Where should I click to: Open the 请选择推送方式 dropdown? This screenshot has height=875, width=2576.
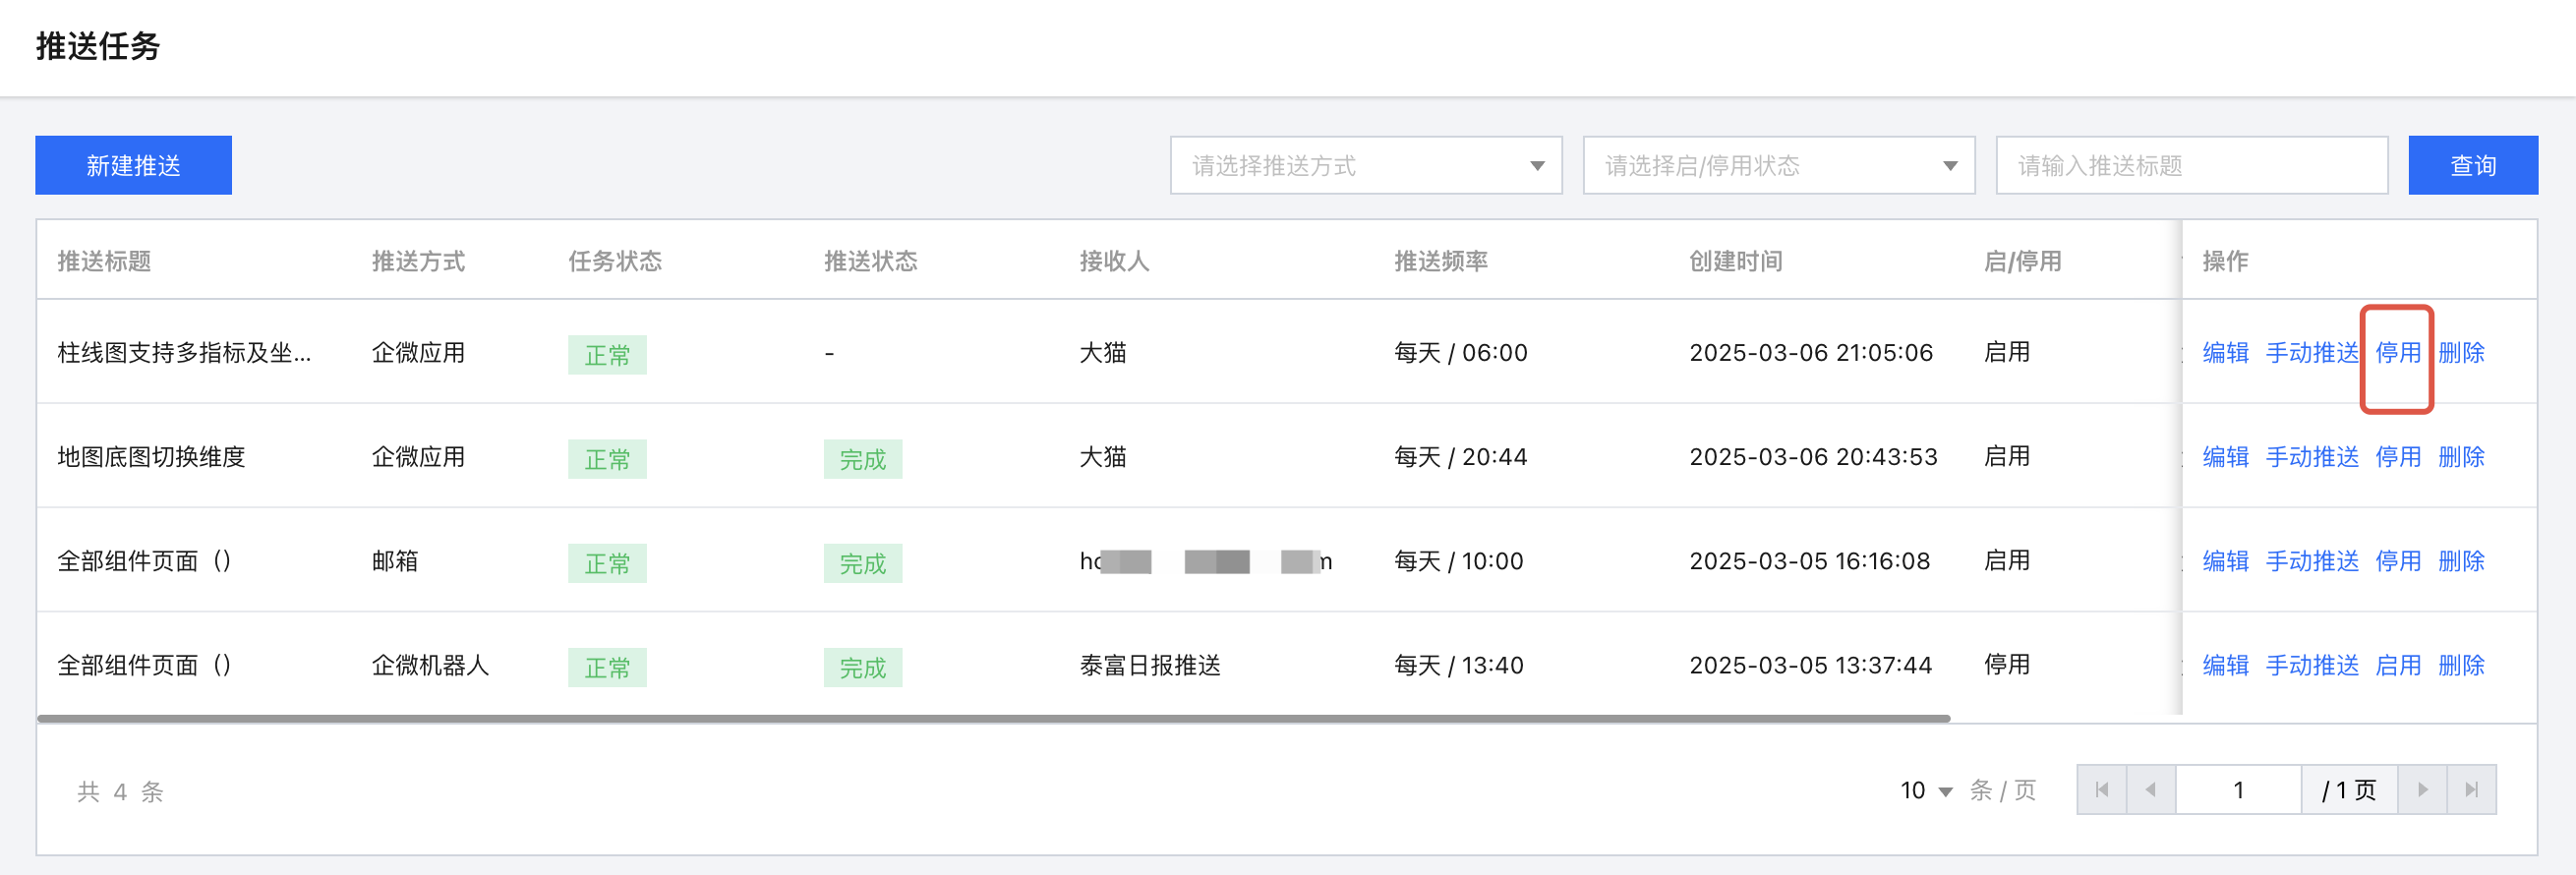1365,165
